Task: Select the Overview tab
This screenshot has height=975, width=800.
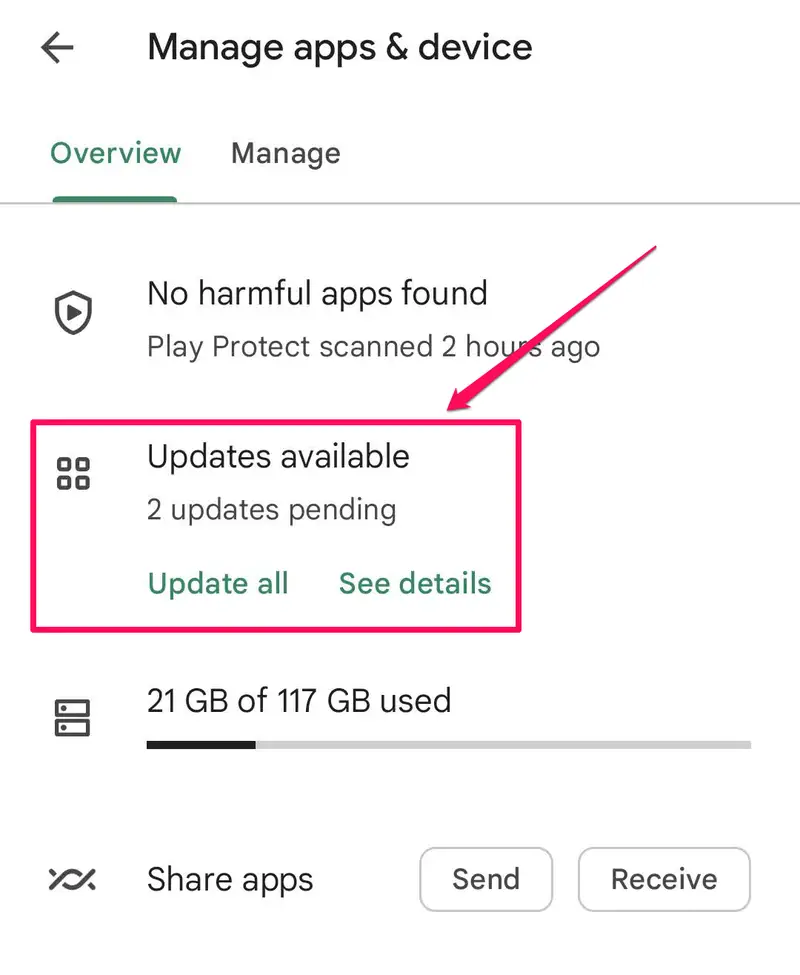Action: tap(115, 153)
